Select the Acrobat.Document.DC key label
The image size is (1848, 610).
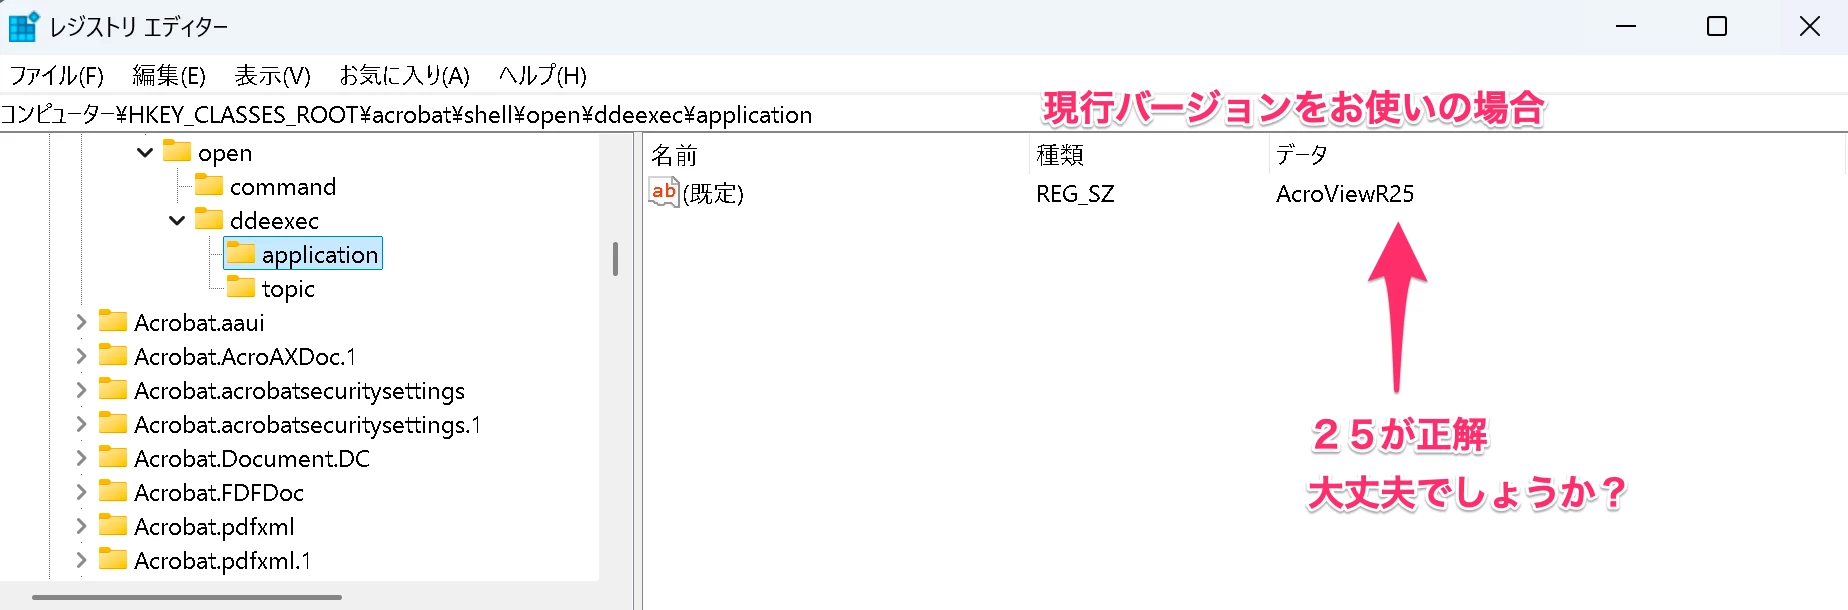click(x=252, y=459)
